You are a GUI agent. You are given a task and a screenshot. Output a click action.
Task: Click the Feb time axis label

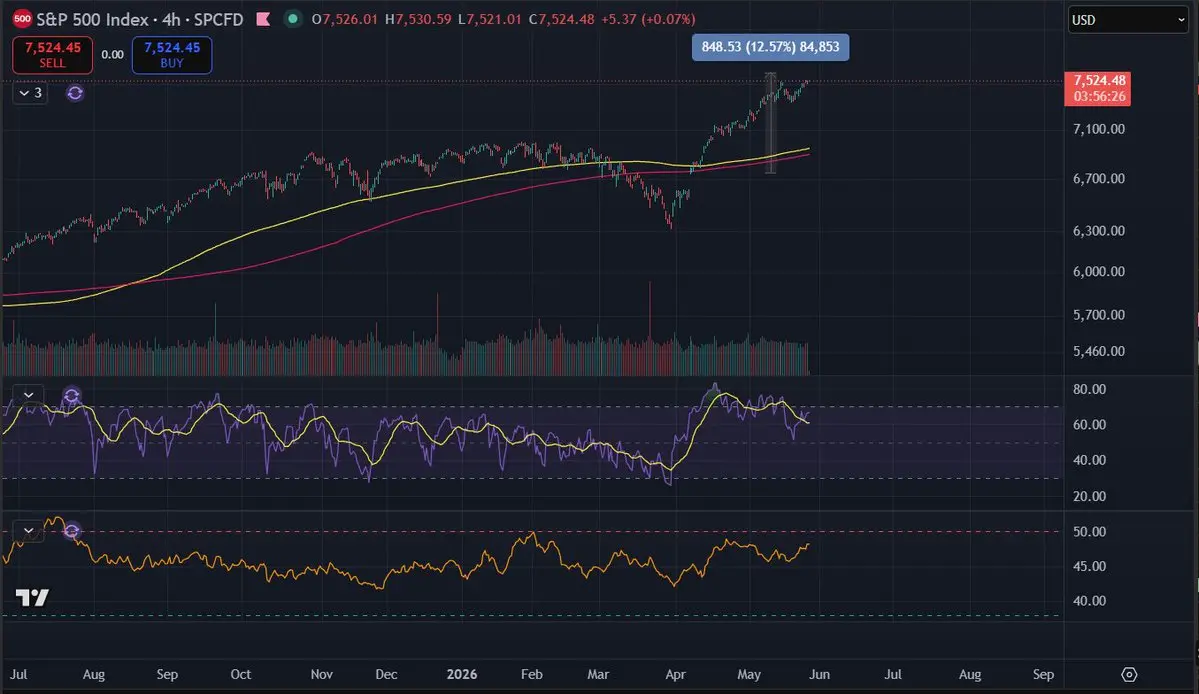click(531, 674)
